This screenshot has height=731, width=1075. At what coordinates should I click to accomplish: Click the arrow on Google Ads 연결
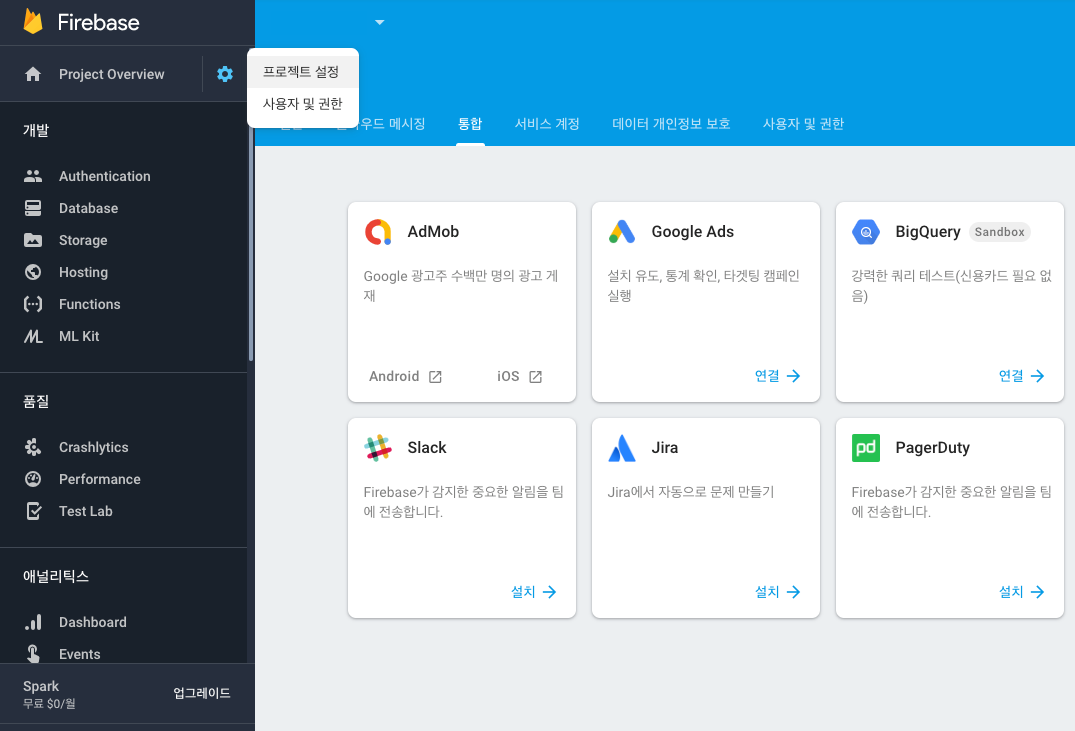tap(793, 376)
